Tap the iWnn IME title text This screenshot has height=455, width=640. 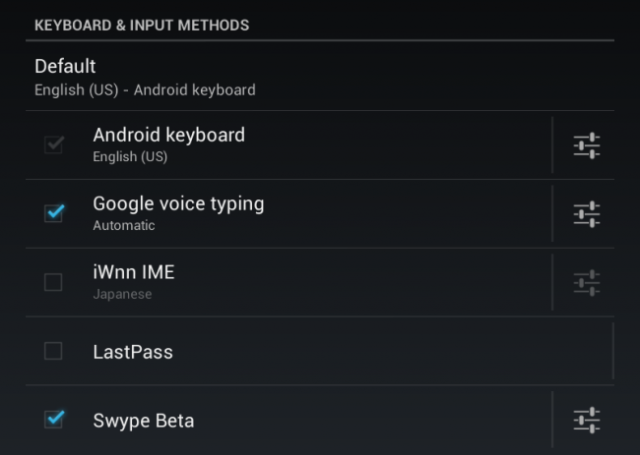click(x=134, y=272)
